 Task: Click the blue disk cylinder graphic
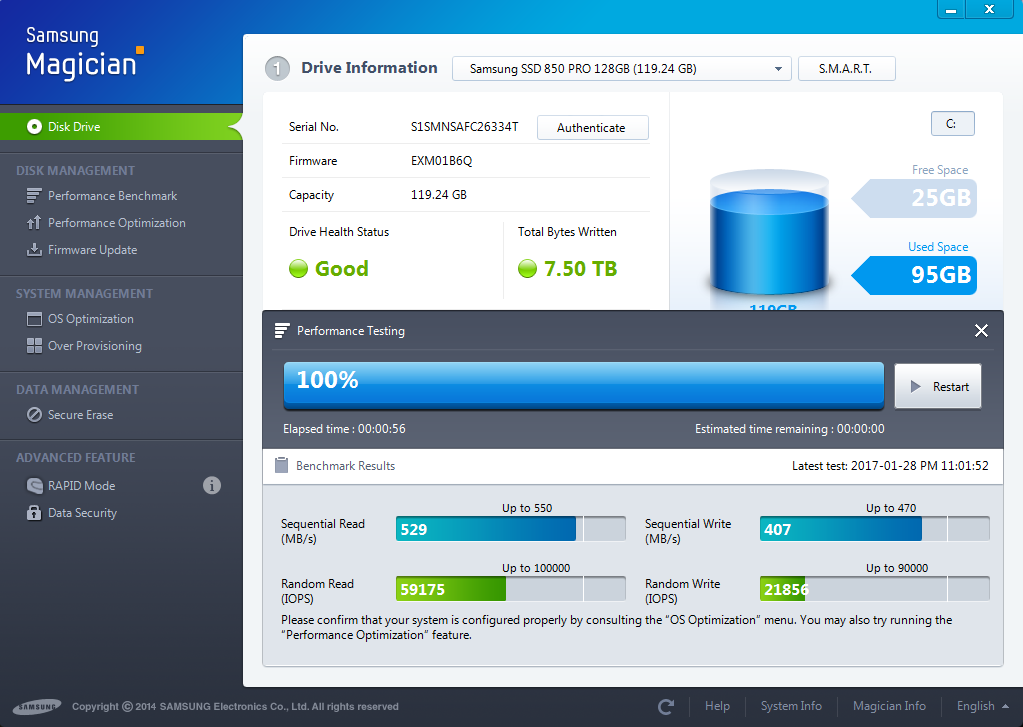pos(769,234)
